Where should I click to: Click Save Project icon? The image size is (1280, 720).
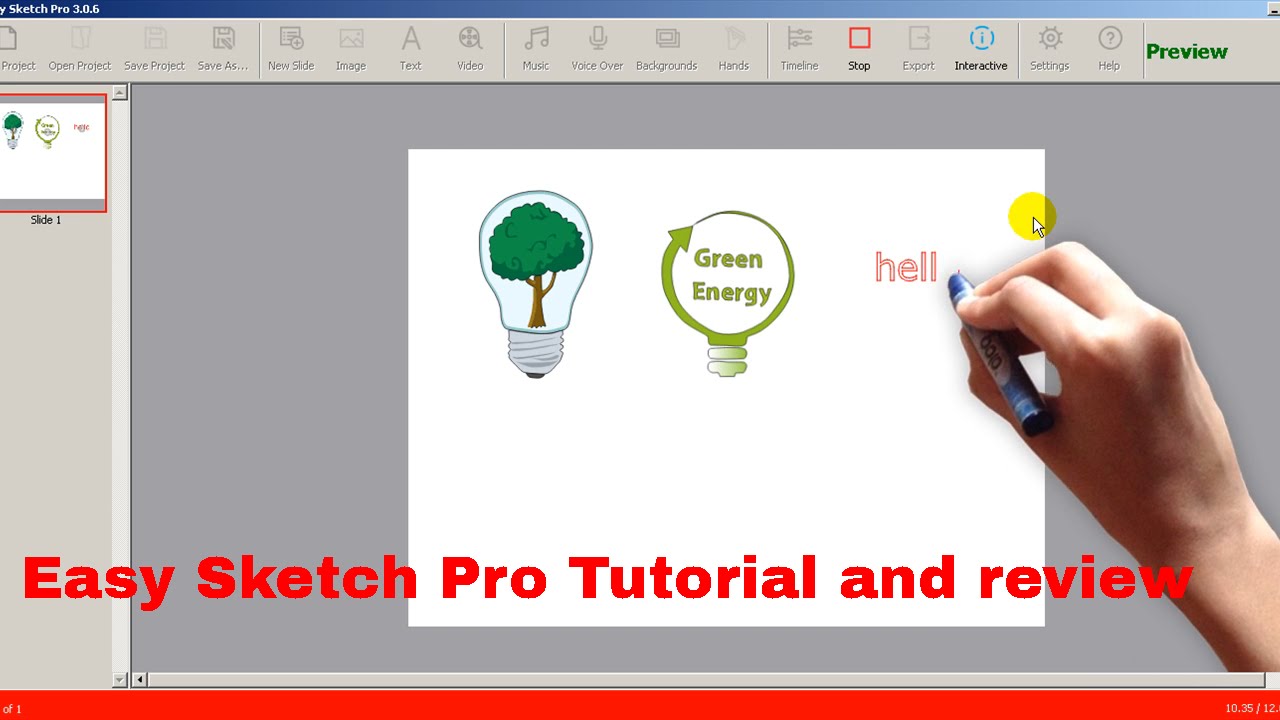[154, 49]
